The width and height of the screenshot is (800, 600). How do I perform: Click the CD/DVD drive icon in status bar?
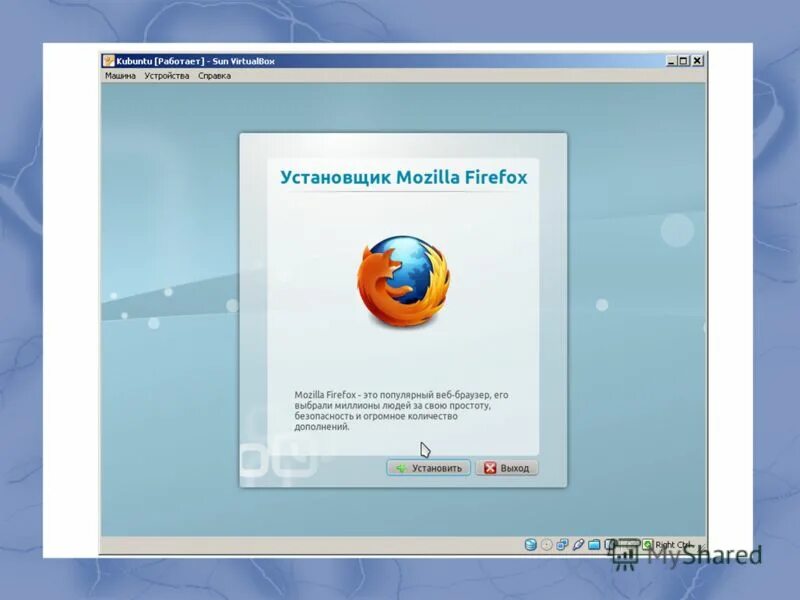[x=546, y=544]
